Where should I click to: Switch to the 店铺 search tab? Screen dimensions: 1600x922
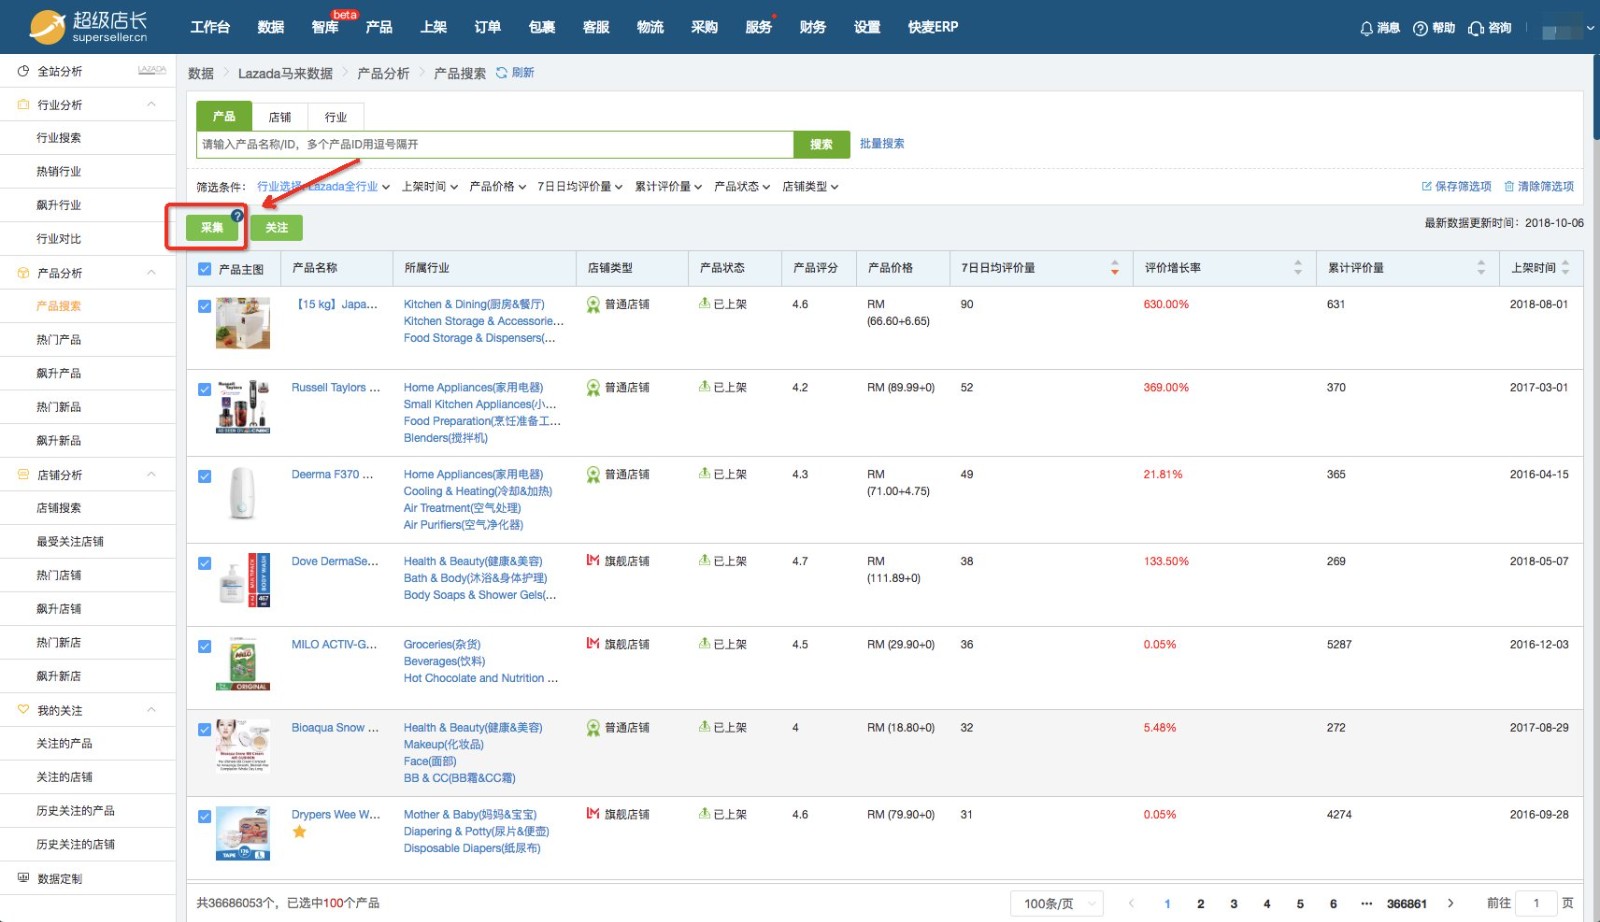(x=280, y=117)
